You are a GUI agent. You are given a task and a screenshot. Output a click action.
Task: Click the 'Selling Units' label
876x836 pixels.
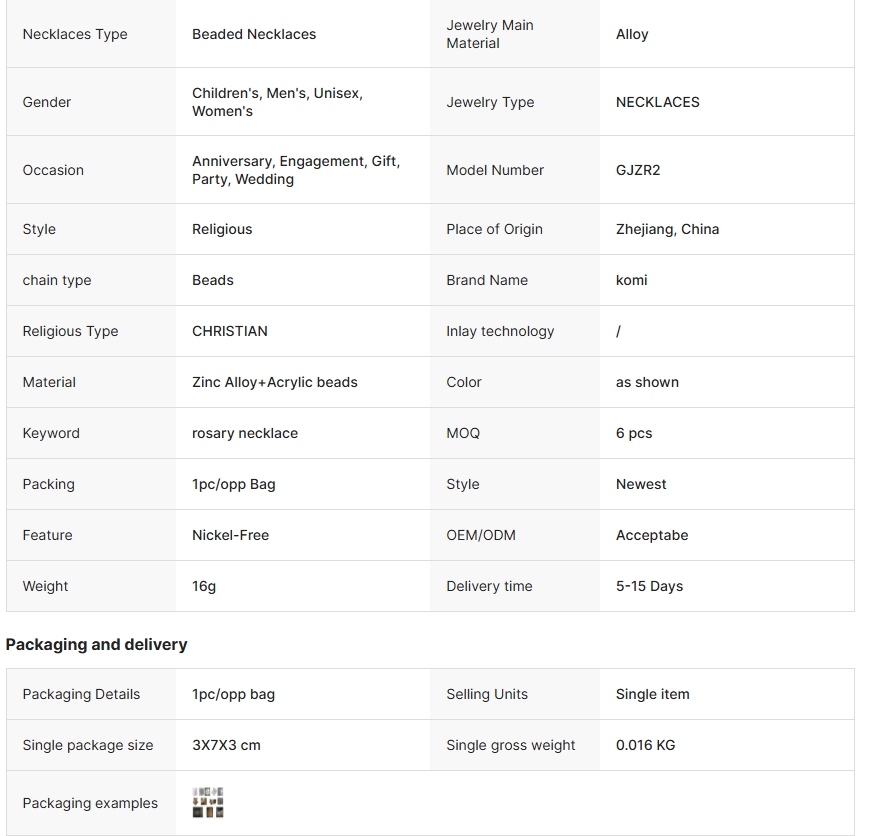point(487,694)
